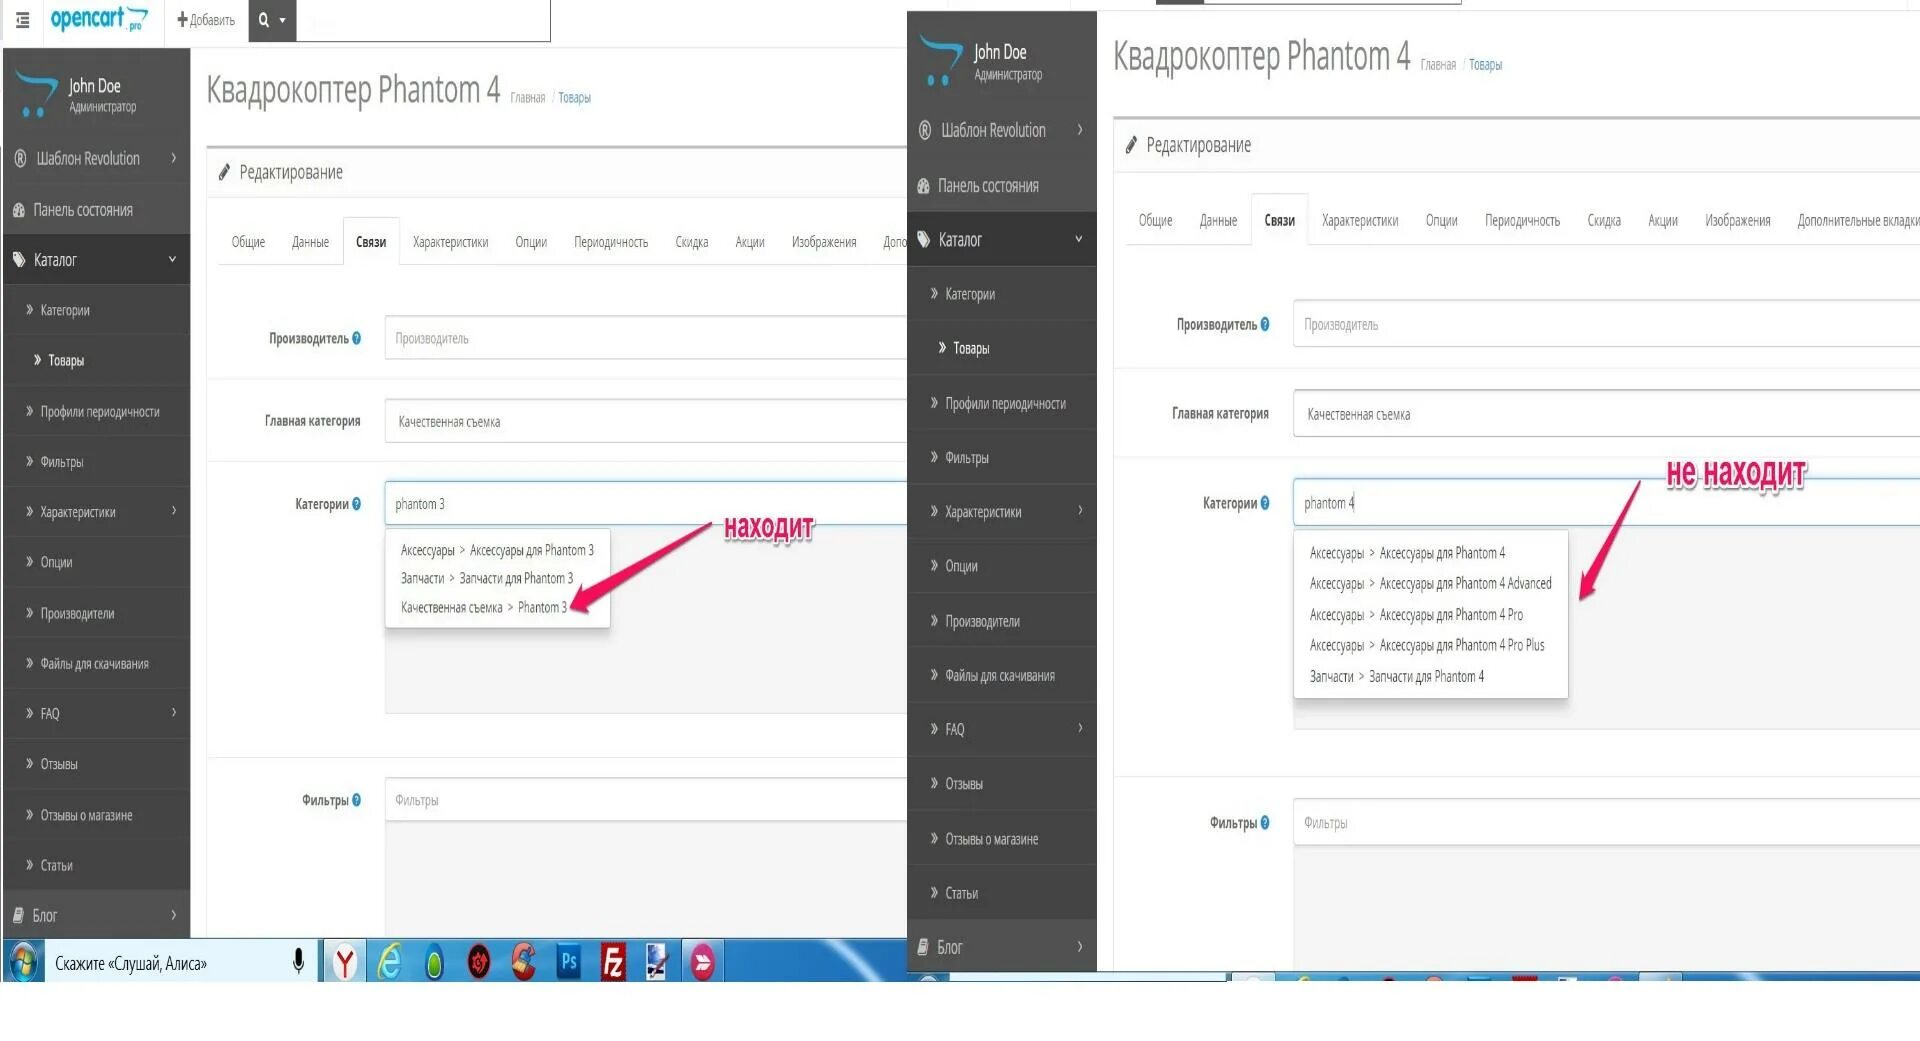Expand 'Характеристики' arrow in left sidebar

[174, 511]
